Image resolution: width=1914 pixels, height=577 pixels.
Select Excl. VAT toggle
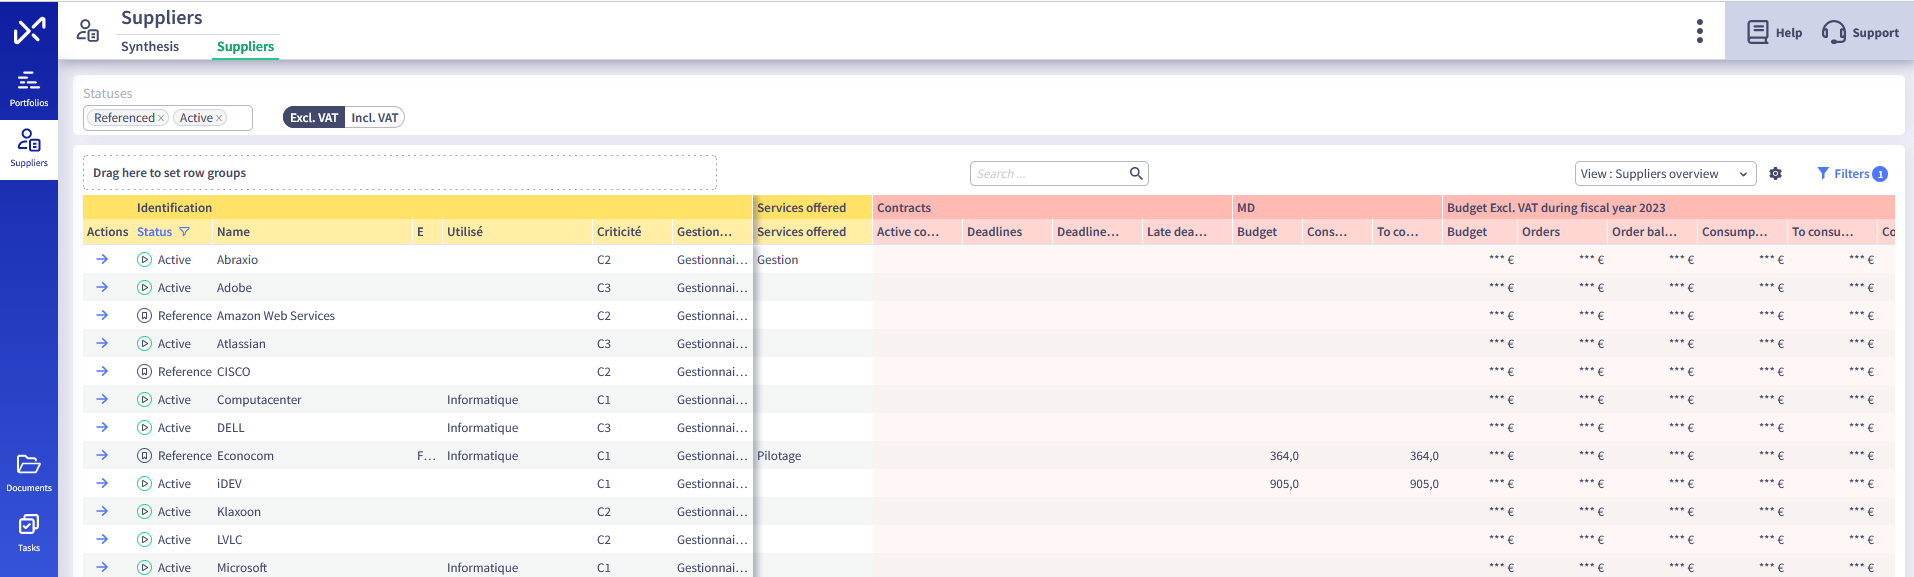pos(314,117)
